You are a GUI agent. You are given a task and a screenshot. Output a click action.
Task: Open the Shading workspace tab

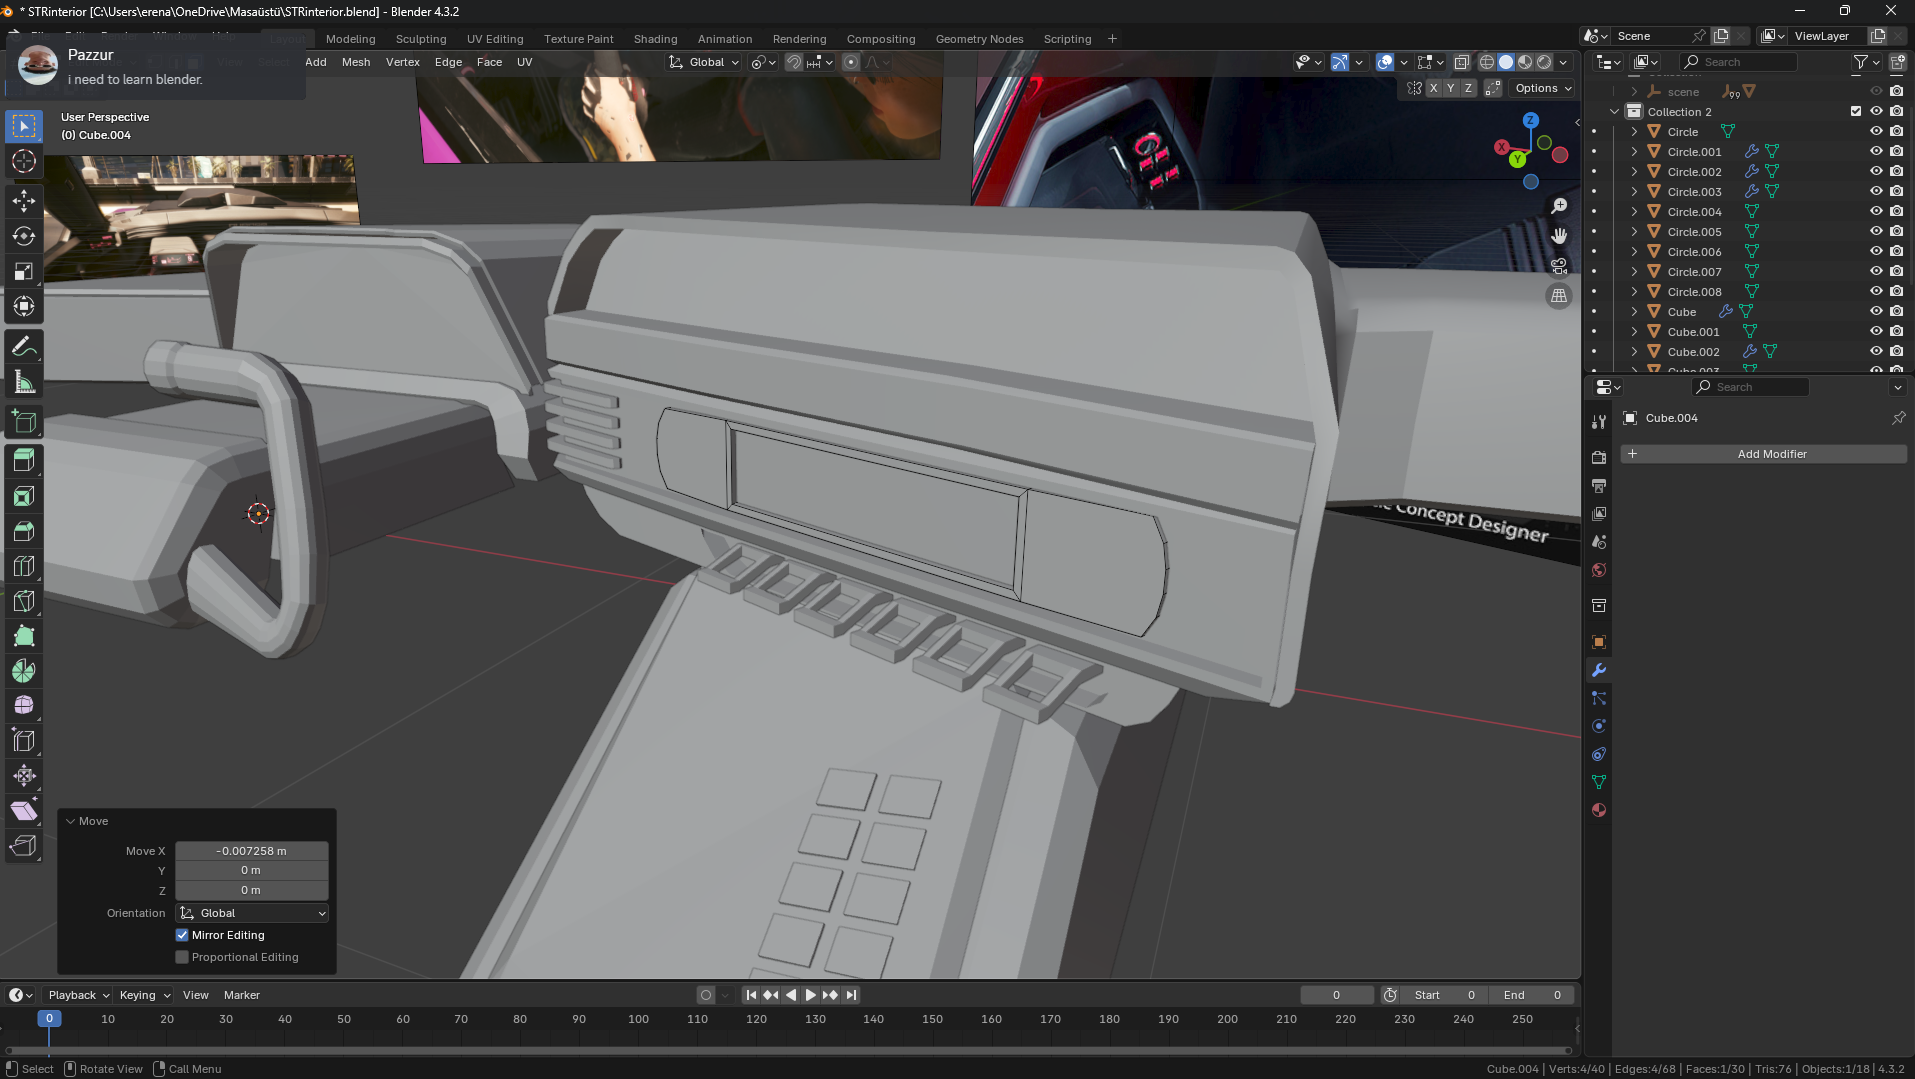[x=655, y=39]
